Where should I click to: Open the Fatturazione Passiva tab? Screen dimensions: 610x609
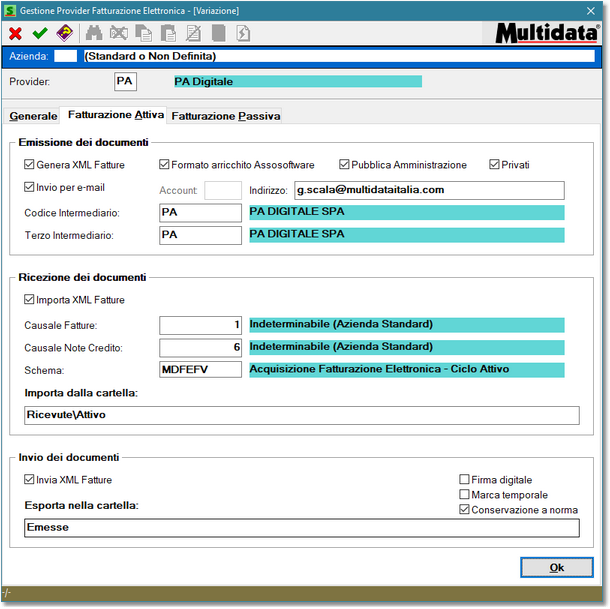point(226,116)
